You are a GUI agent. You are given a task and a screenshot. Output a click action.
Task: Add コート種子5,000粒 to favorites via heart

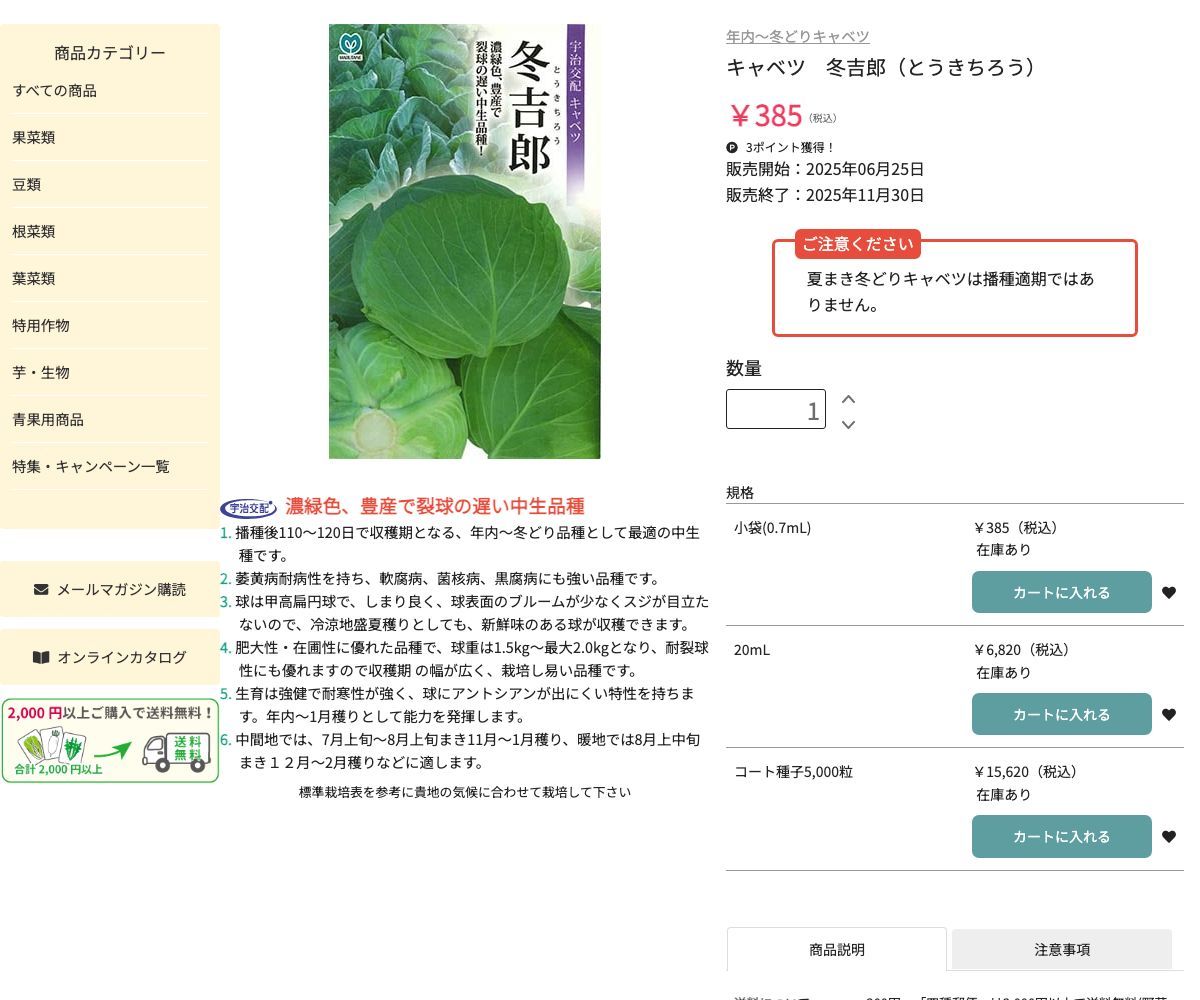point(1169,837)
